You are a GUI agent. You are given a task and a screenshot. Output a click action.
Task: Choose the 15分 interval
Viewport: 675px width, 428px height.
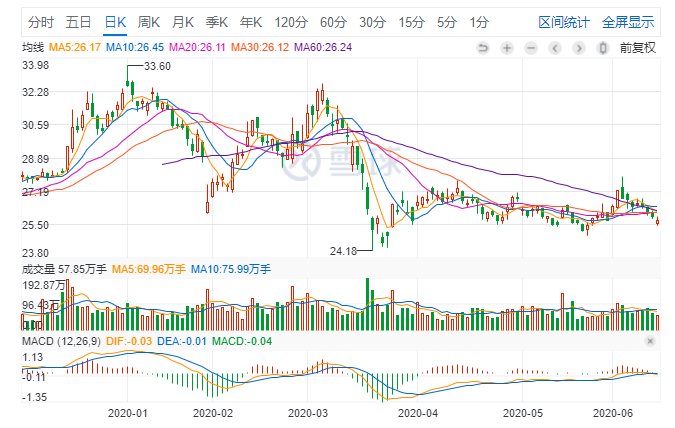(412, 22)
